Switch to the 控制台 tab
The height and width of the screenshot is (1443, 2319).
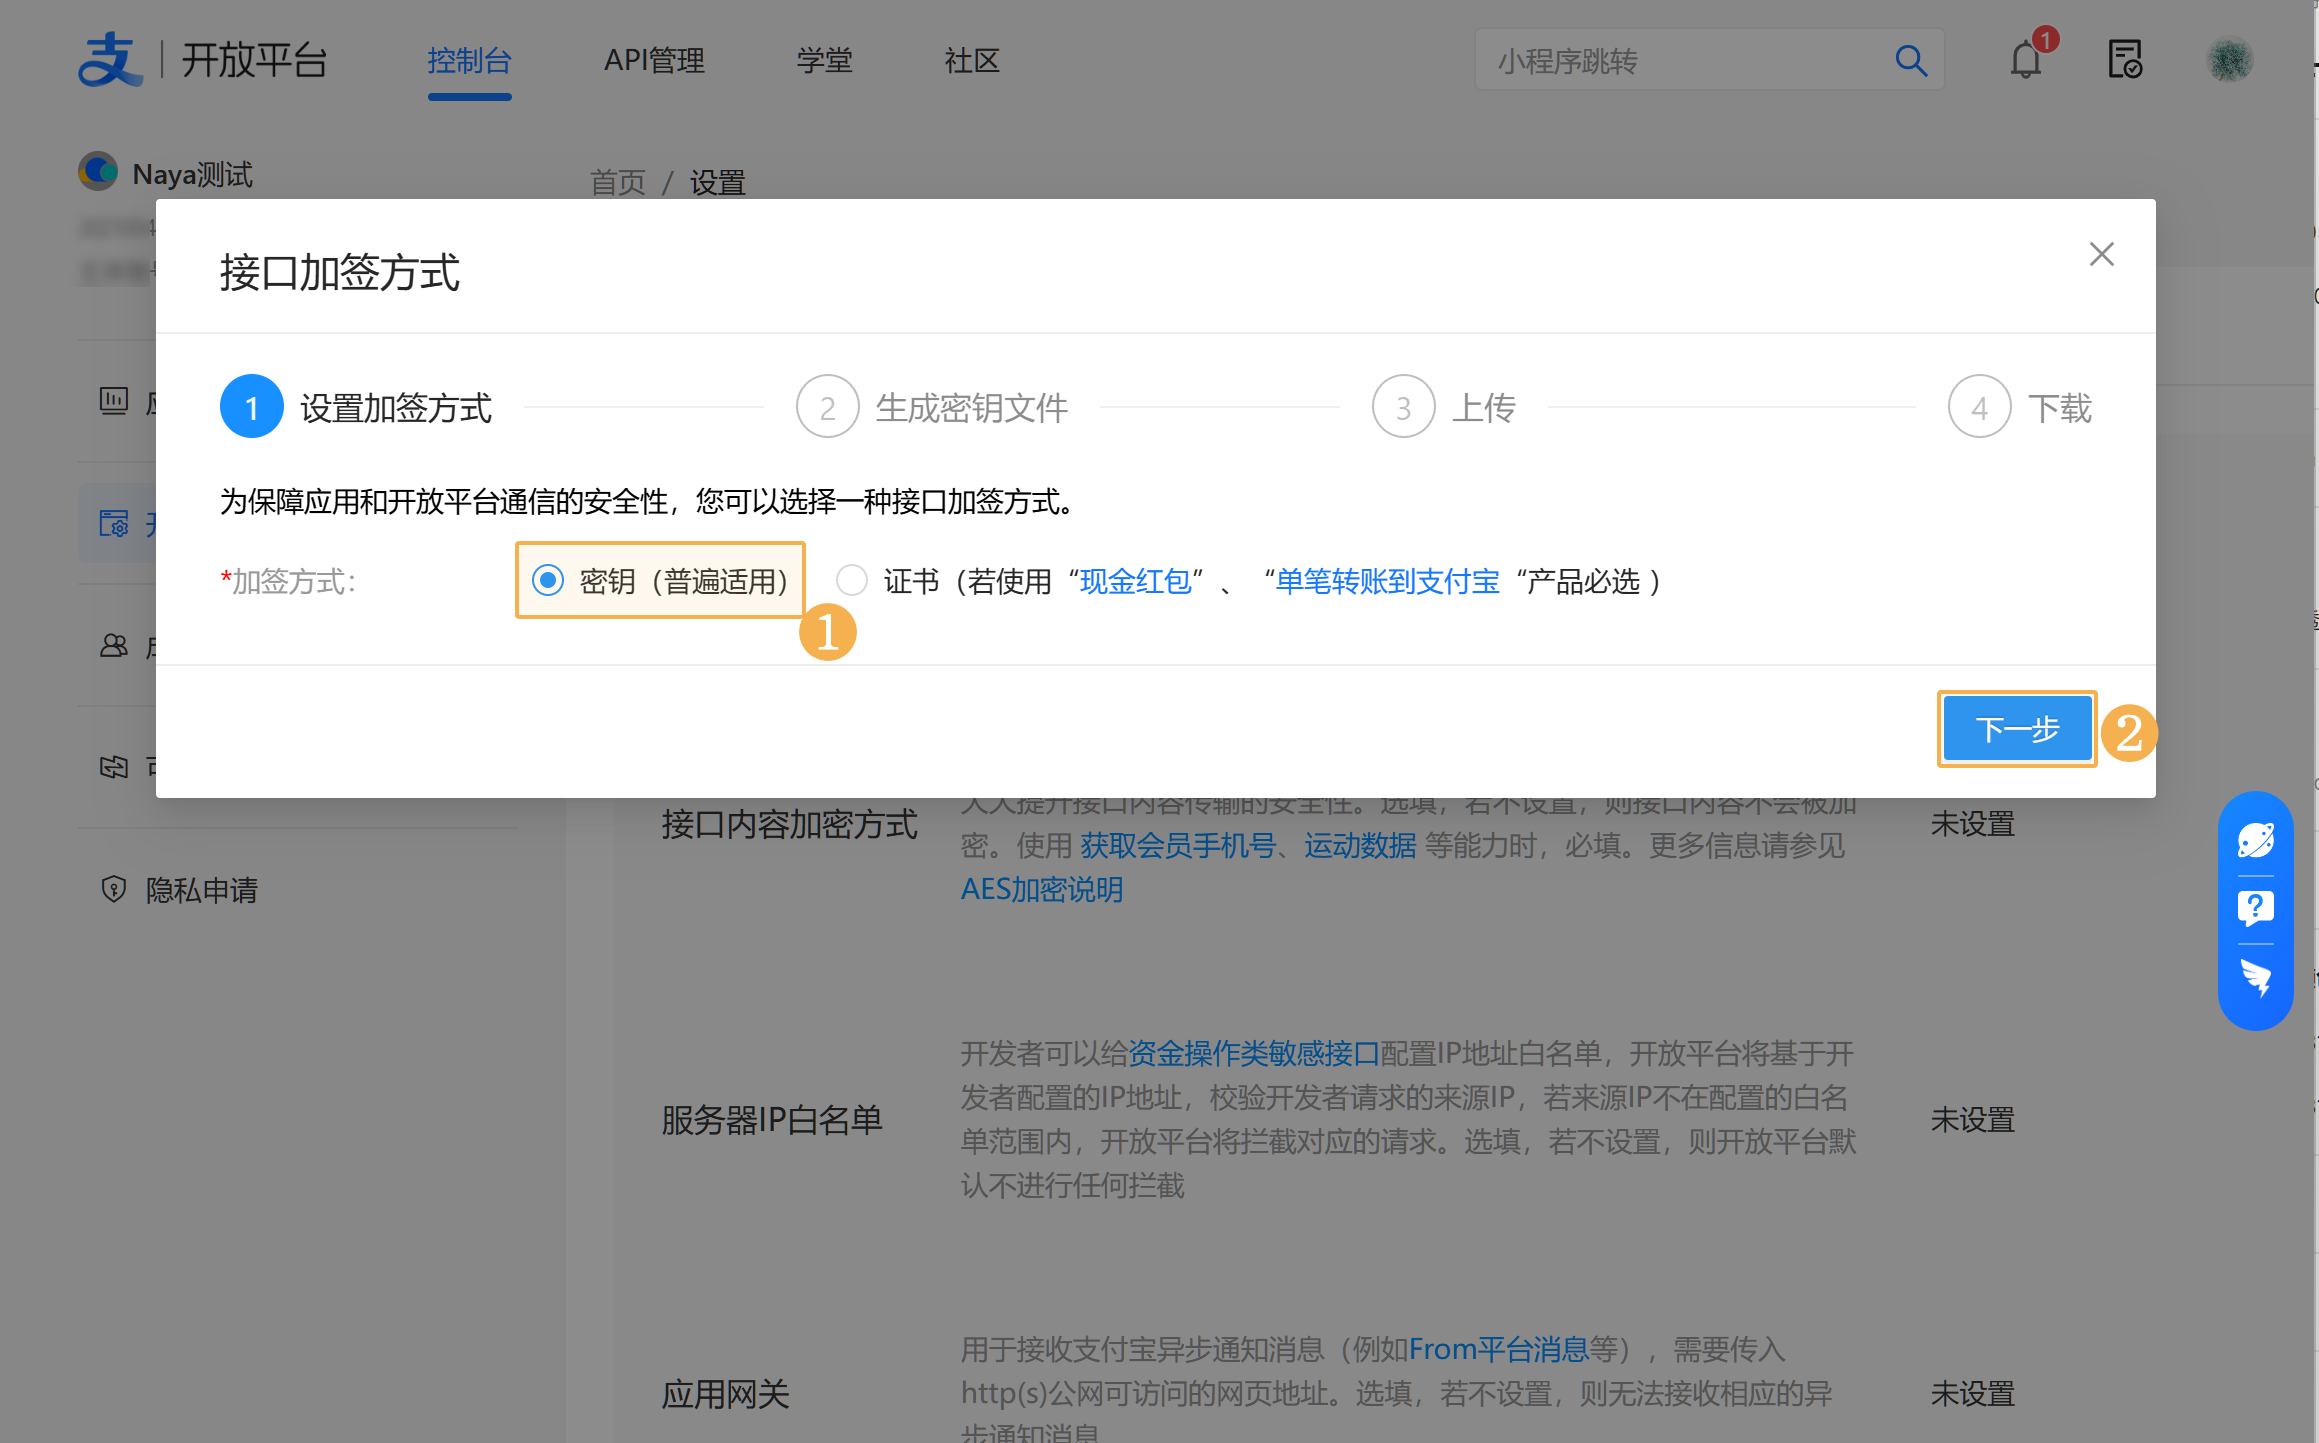click(x=469, y=61)
